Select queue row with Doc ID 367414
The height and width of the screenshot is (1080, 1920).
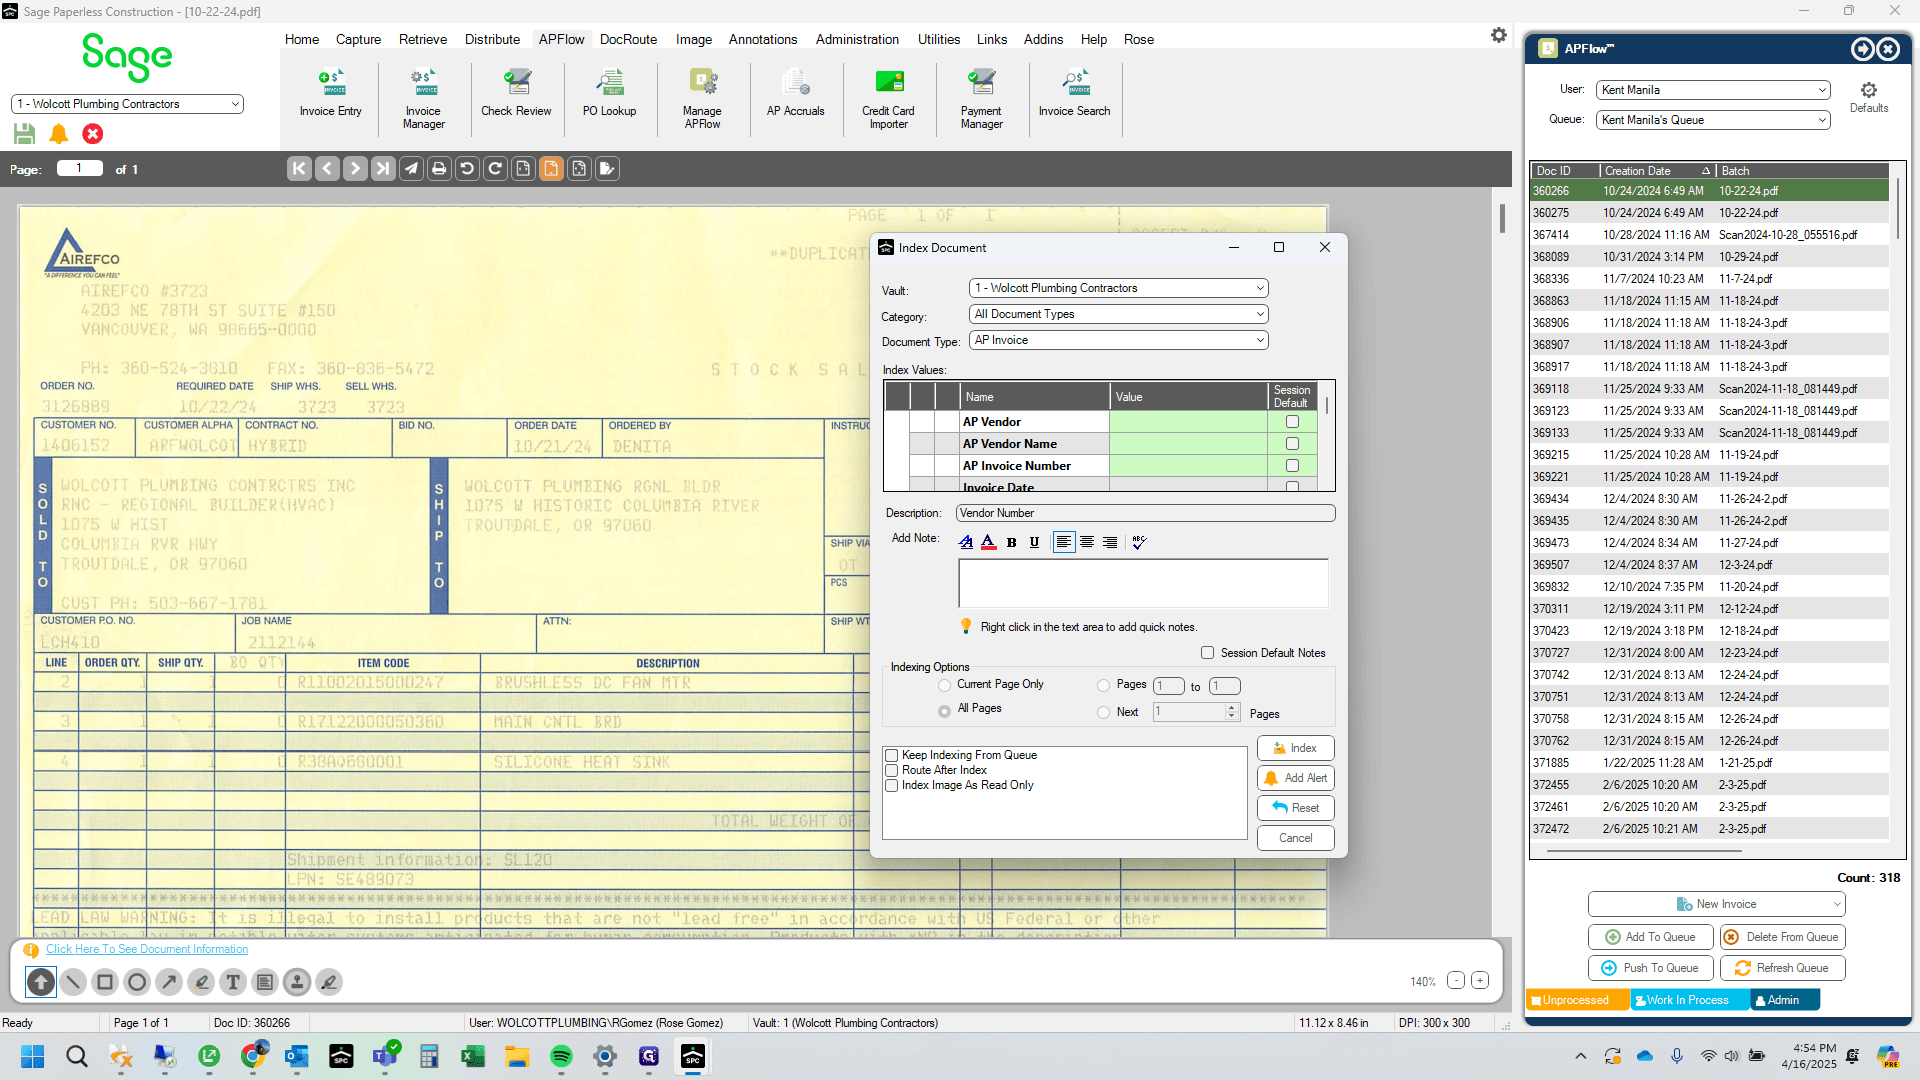(x=1710, y=235)
